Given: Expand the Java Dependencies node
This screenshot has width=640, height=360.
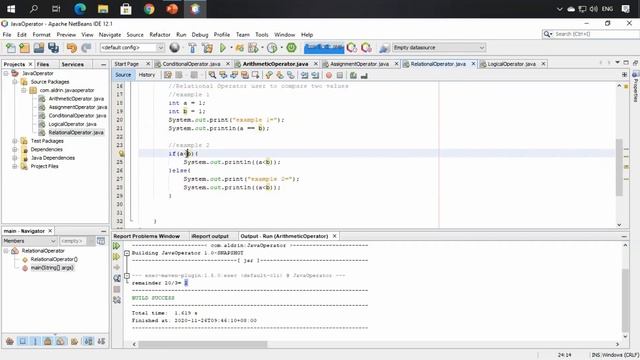Looking at the screenshot, I should point(15,158).
